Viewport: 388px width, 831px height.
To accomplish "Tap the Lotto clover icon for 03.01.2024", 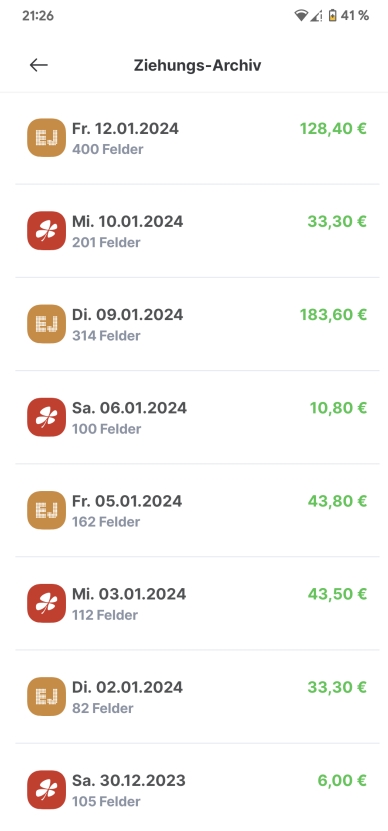I will point(47,603).
